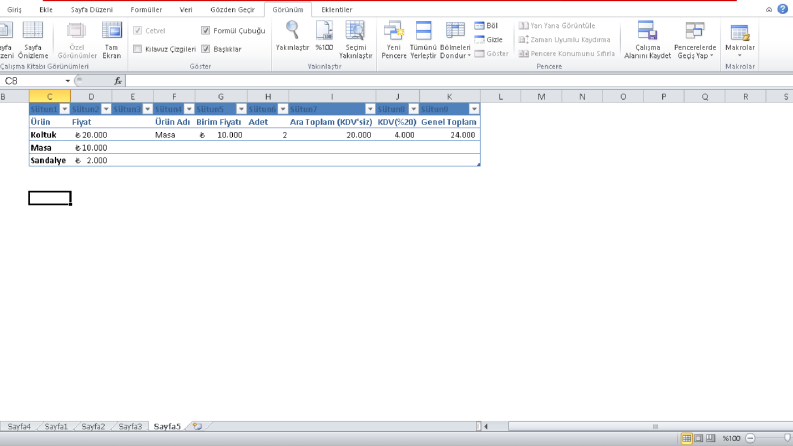Screen dimensions: 793x446
Task: Switch to Page Break Preview in status bar
Action: (x=711, y=438)
